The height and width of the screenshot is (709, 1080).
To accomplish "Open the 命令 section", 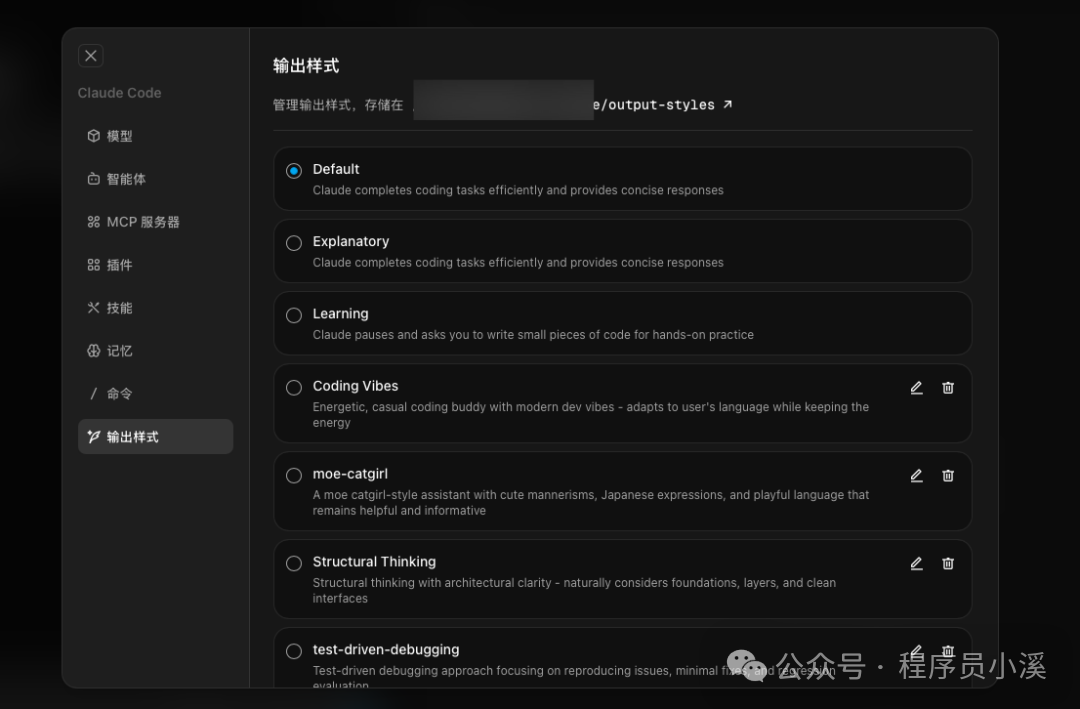I will pos(156,393).
